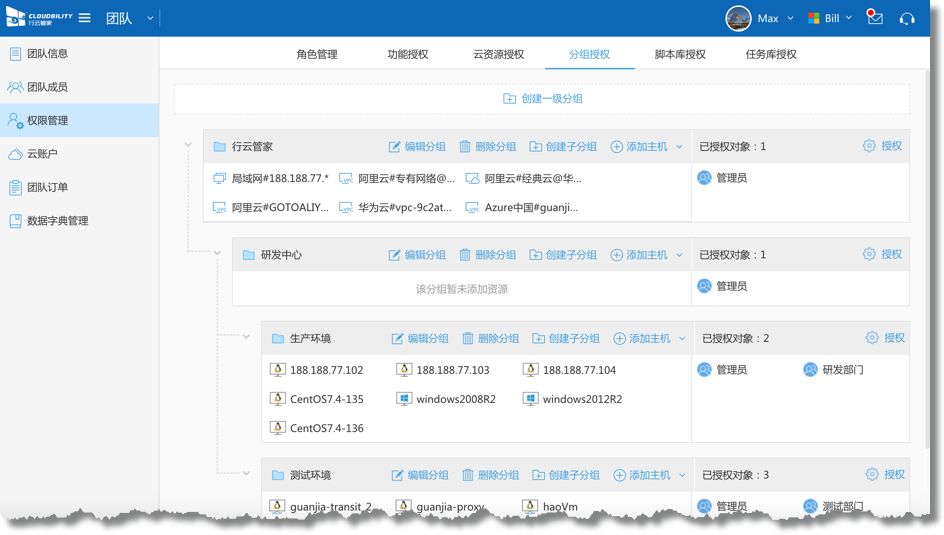Click gear 授权 icon for 研发中心

tap(870, 255)
